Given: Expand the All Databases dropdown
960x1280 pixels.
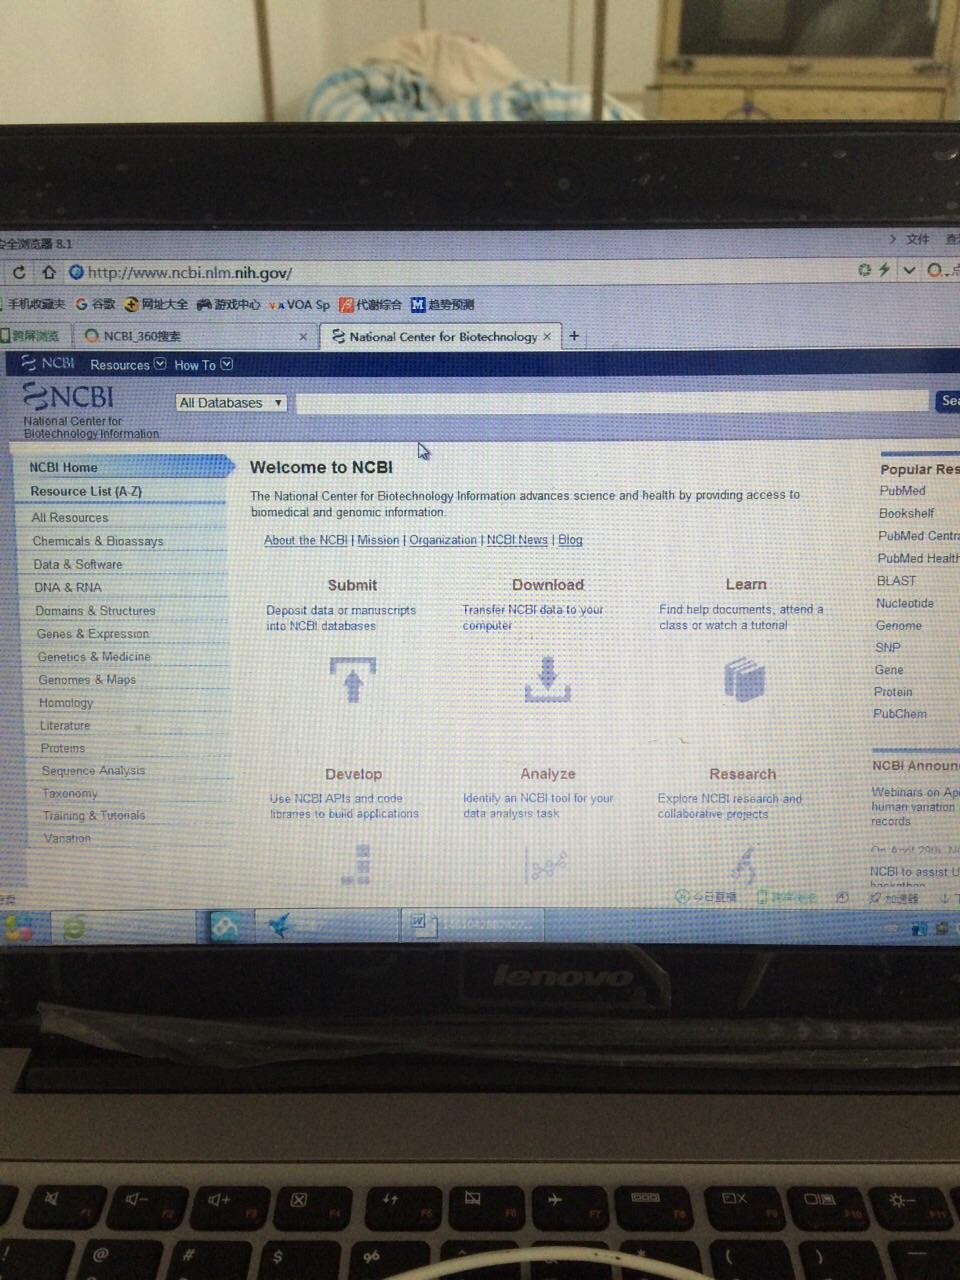Looking at the screenshot, I should coord(231,403).
